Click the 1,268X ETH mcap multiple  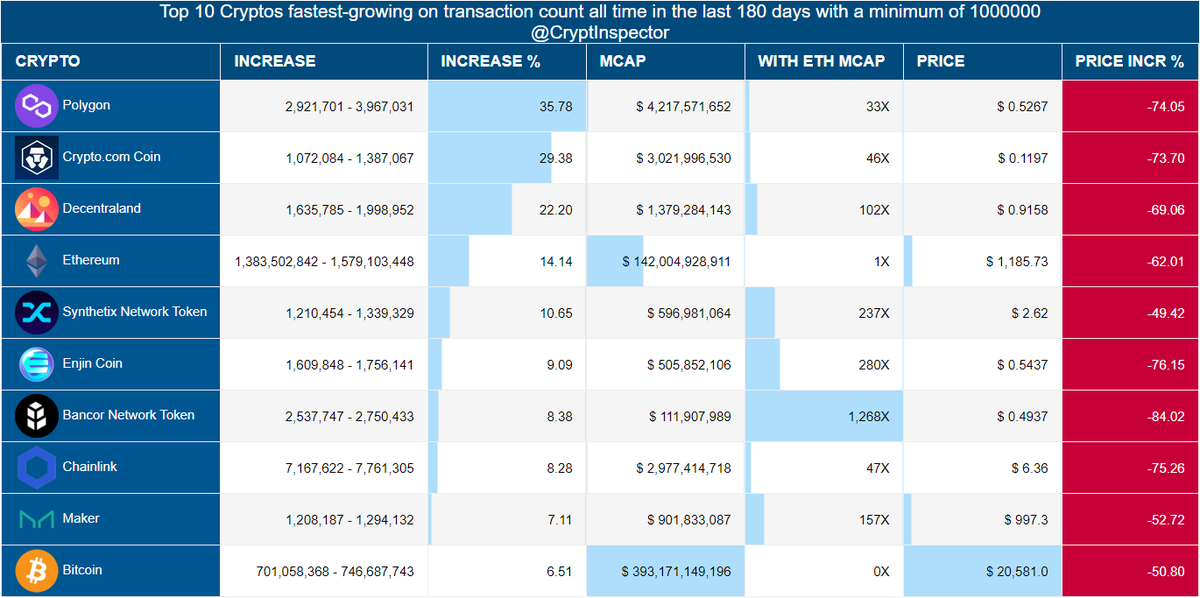point(824,416)
